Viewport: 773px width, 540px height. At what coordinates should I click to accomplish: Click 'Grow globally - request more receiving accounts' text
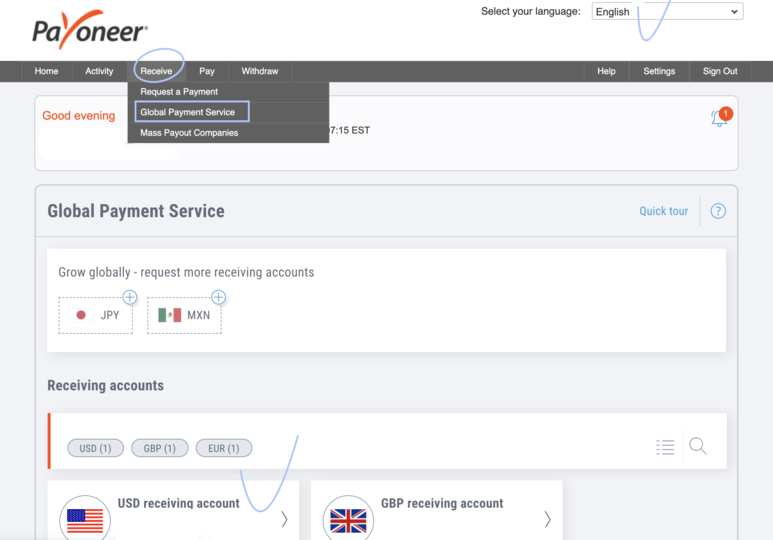click(186, 272)
